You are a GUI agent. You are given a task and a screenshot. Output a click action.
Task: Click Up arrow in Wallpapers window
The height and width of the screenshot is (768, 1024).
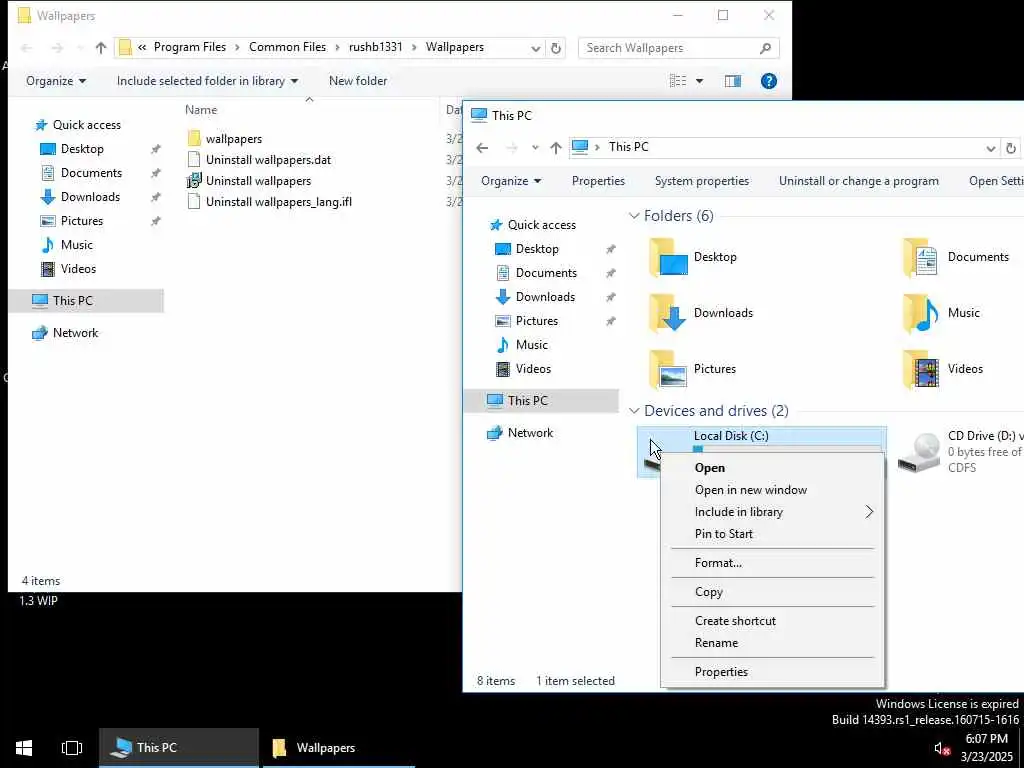click(101, 48)
